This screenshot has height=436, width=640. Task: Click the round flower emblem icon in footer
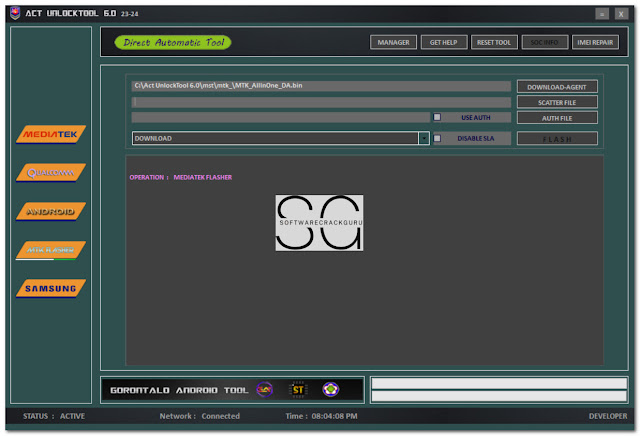(331, 389)
